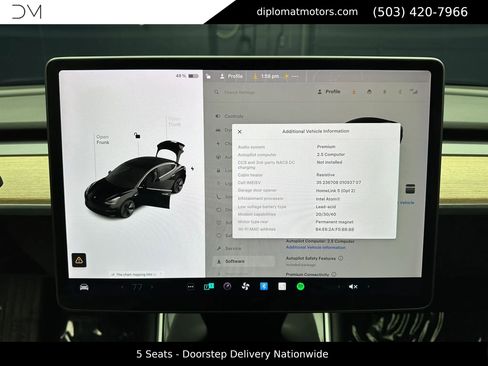Close the Additional Vehicle Information dialog
This screenshot has width=488, height=366.
pos(239,132)
